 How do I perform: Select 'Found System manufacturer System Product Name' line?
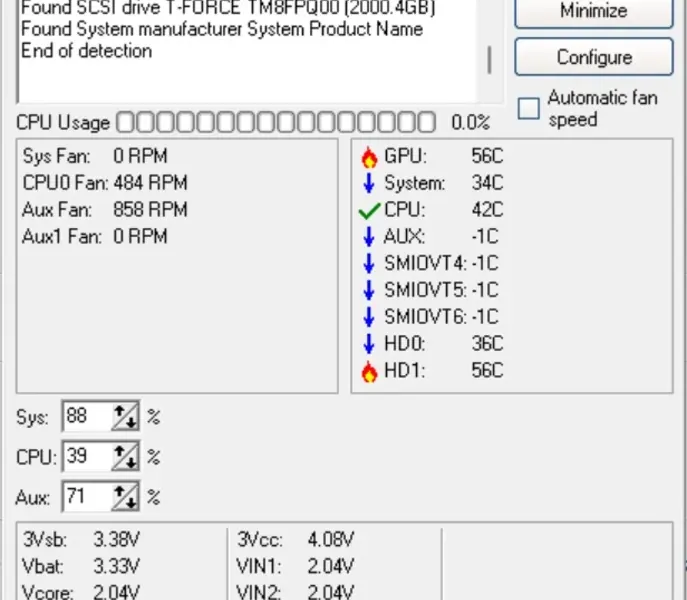[222, 29]
